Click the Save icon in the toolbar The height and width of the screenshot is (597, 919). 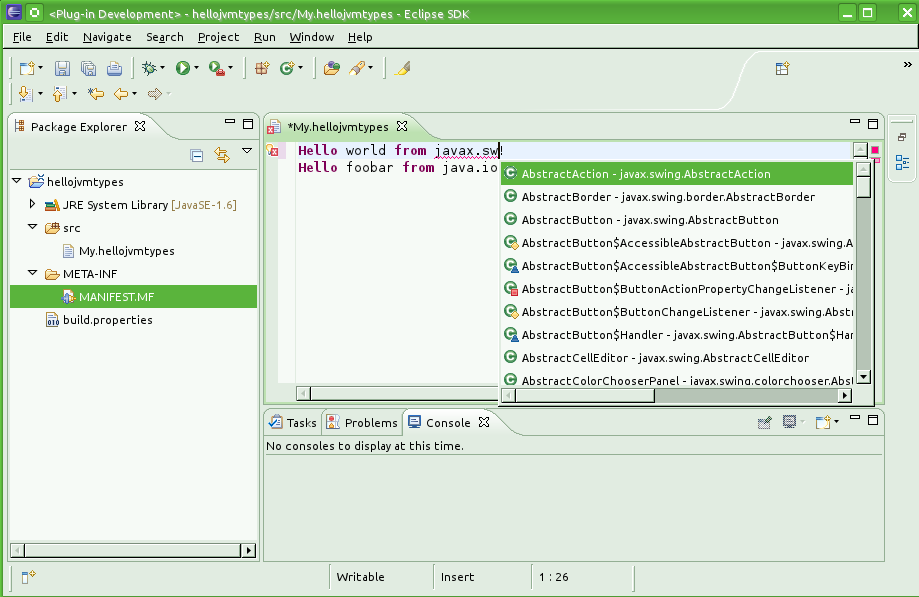click(62, 68)
